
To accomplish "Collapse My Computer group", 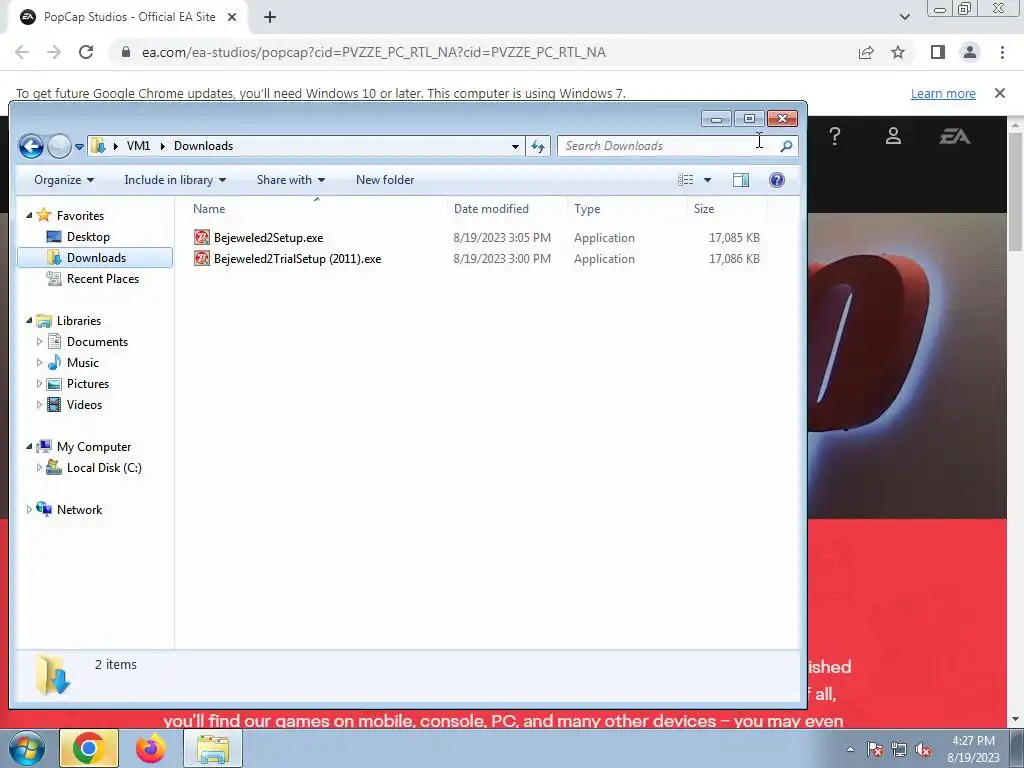I will (29, 447).
